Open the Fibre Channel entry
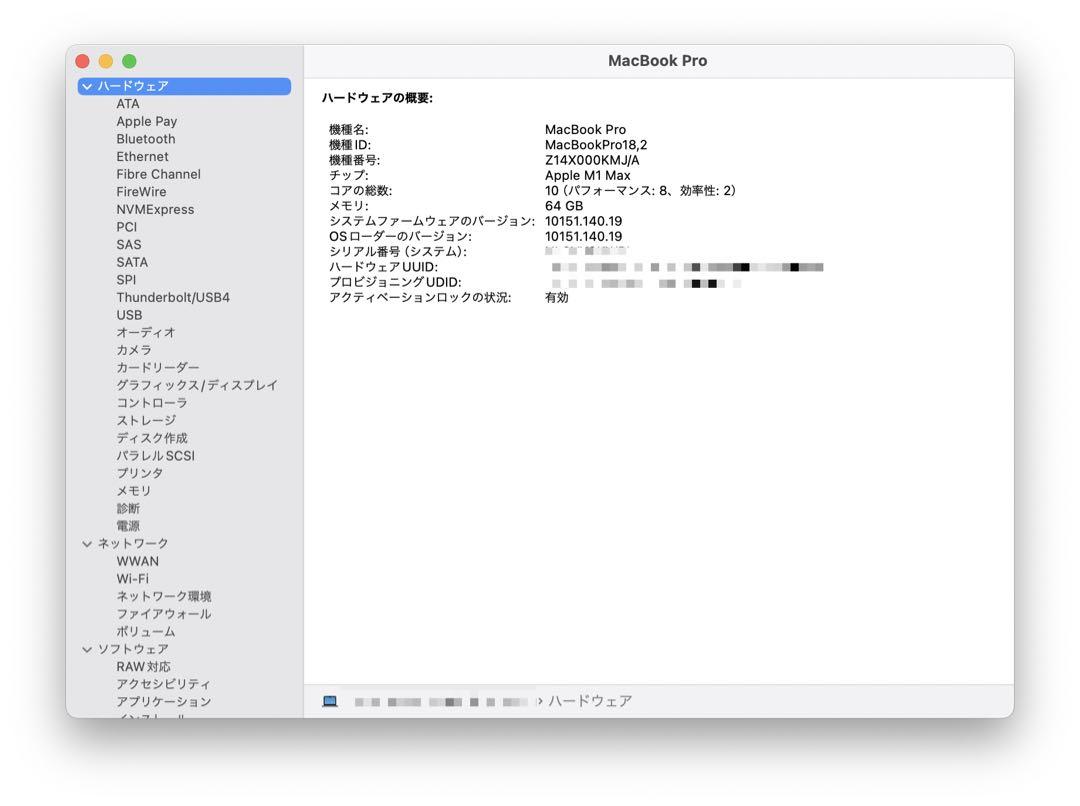Image resolution: width=1080 pixels, height=806 pixels. point(158,174)
